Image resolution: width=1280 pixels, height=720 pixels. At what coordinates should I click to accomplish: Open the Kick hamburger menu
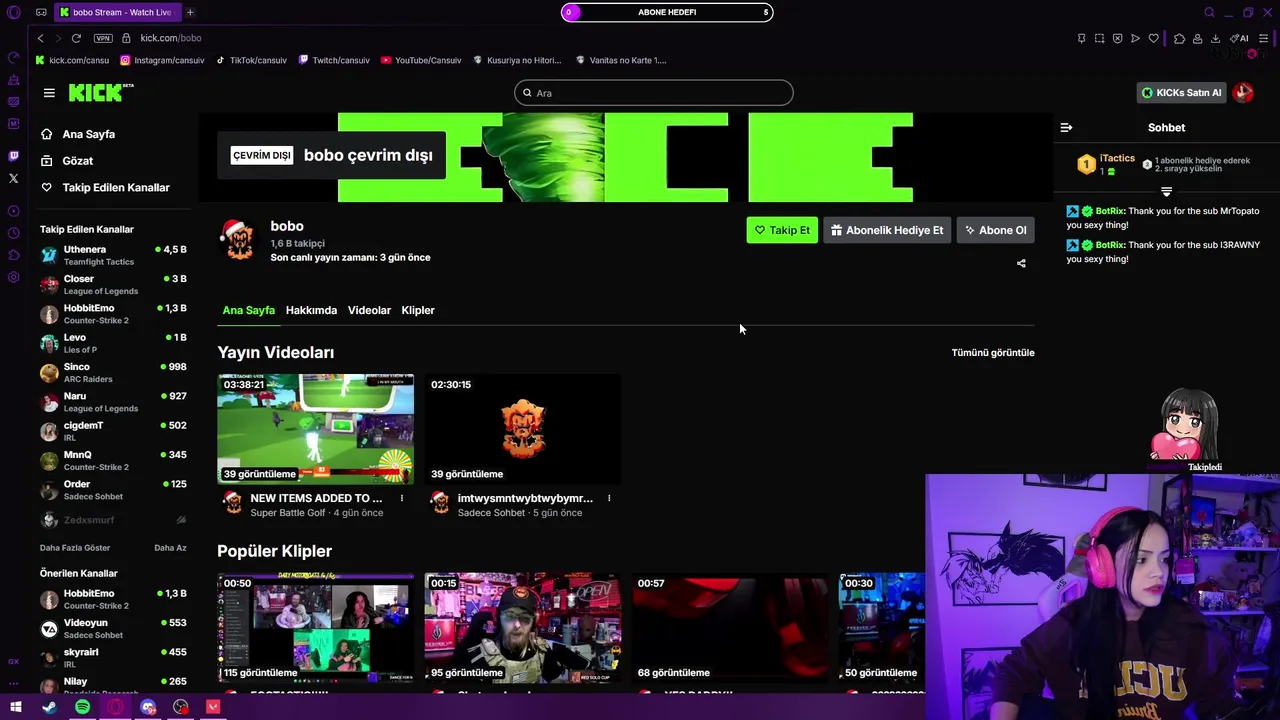[49, 93]
